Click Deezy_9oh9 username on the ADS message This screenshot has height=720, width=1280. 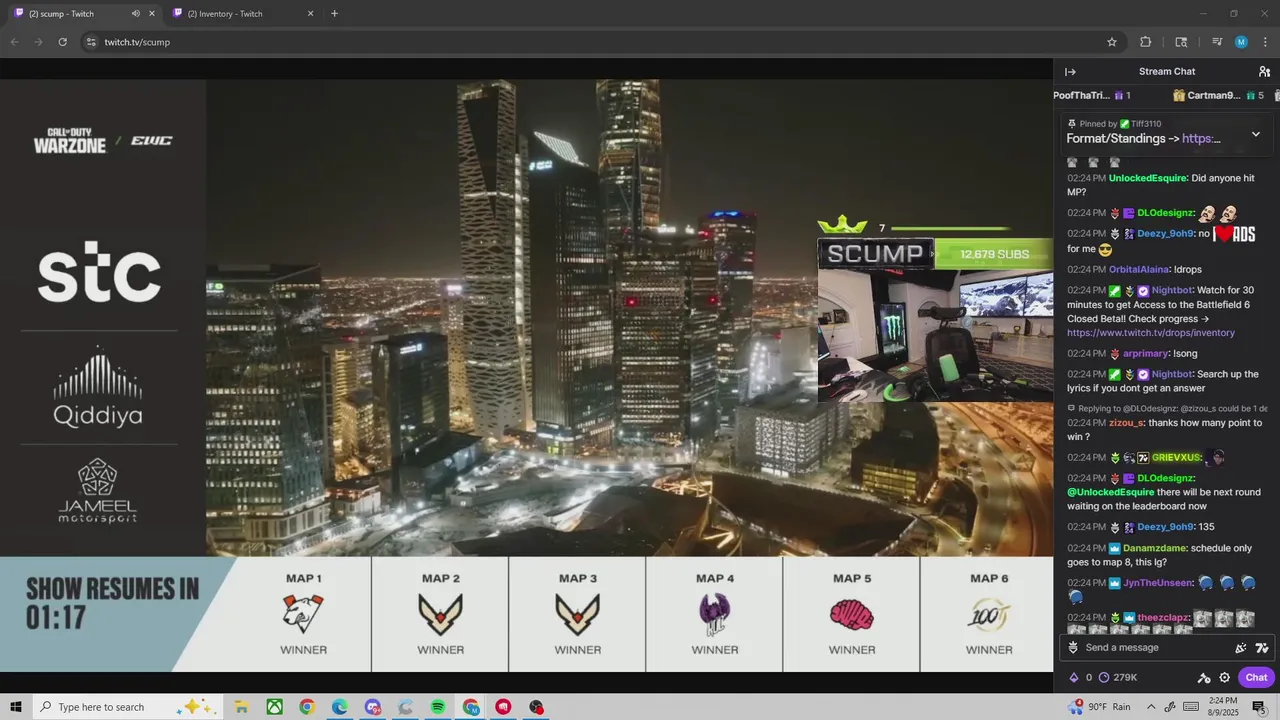pyautogui.click(x=1166, y=234)
